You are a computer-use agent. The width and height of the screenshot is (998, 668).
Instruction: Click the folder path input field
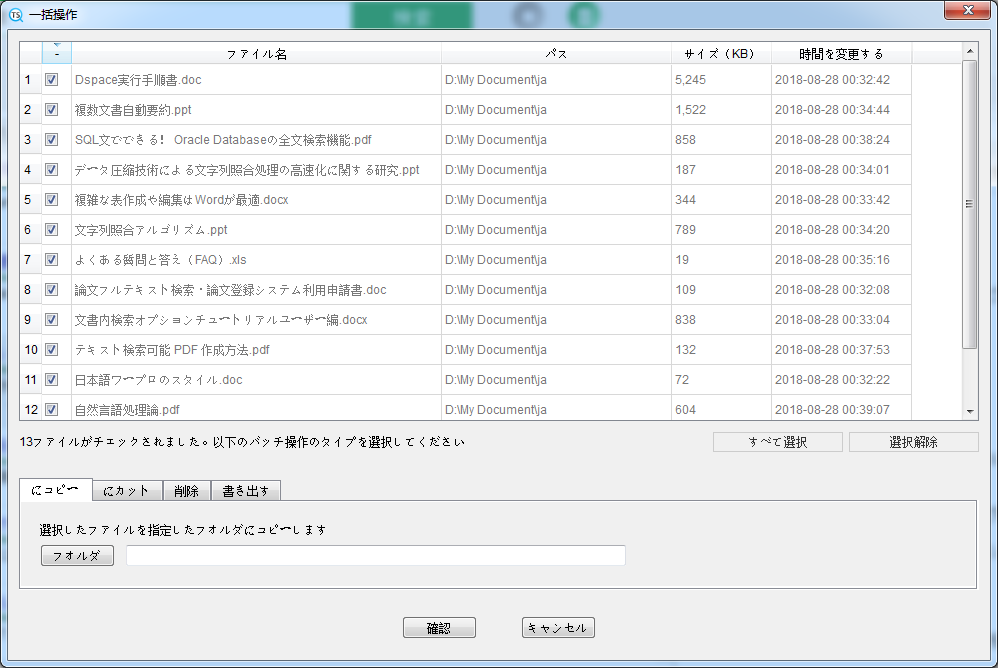(375, 556)
